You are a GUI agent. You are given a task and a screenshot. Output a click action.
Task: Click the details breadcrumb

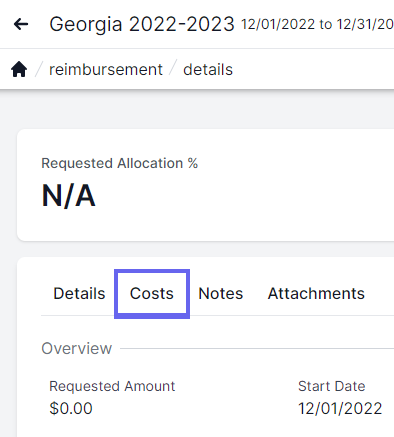point(208,70)
